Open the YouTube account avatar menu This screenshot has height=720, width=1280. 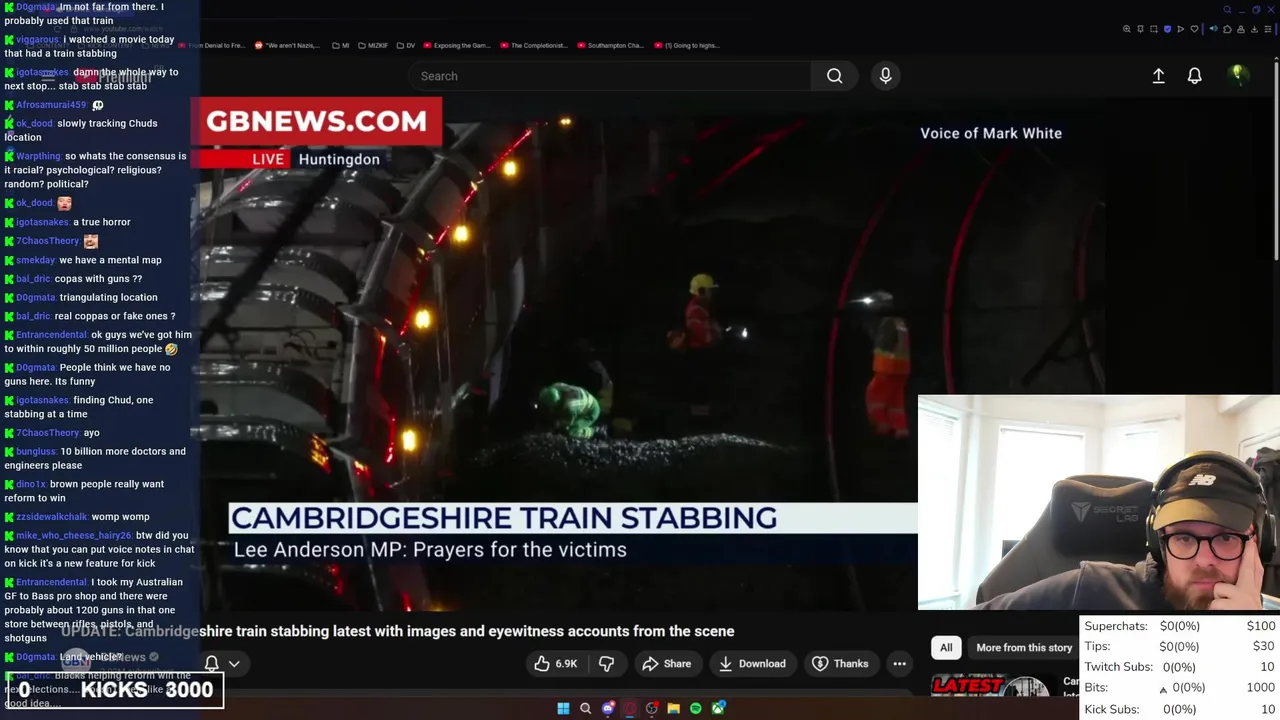point(1238,75)
